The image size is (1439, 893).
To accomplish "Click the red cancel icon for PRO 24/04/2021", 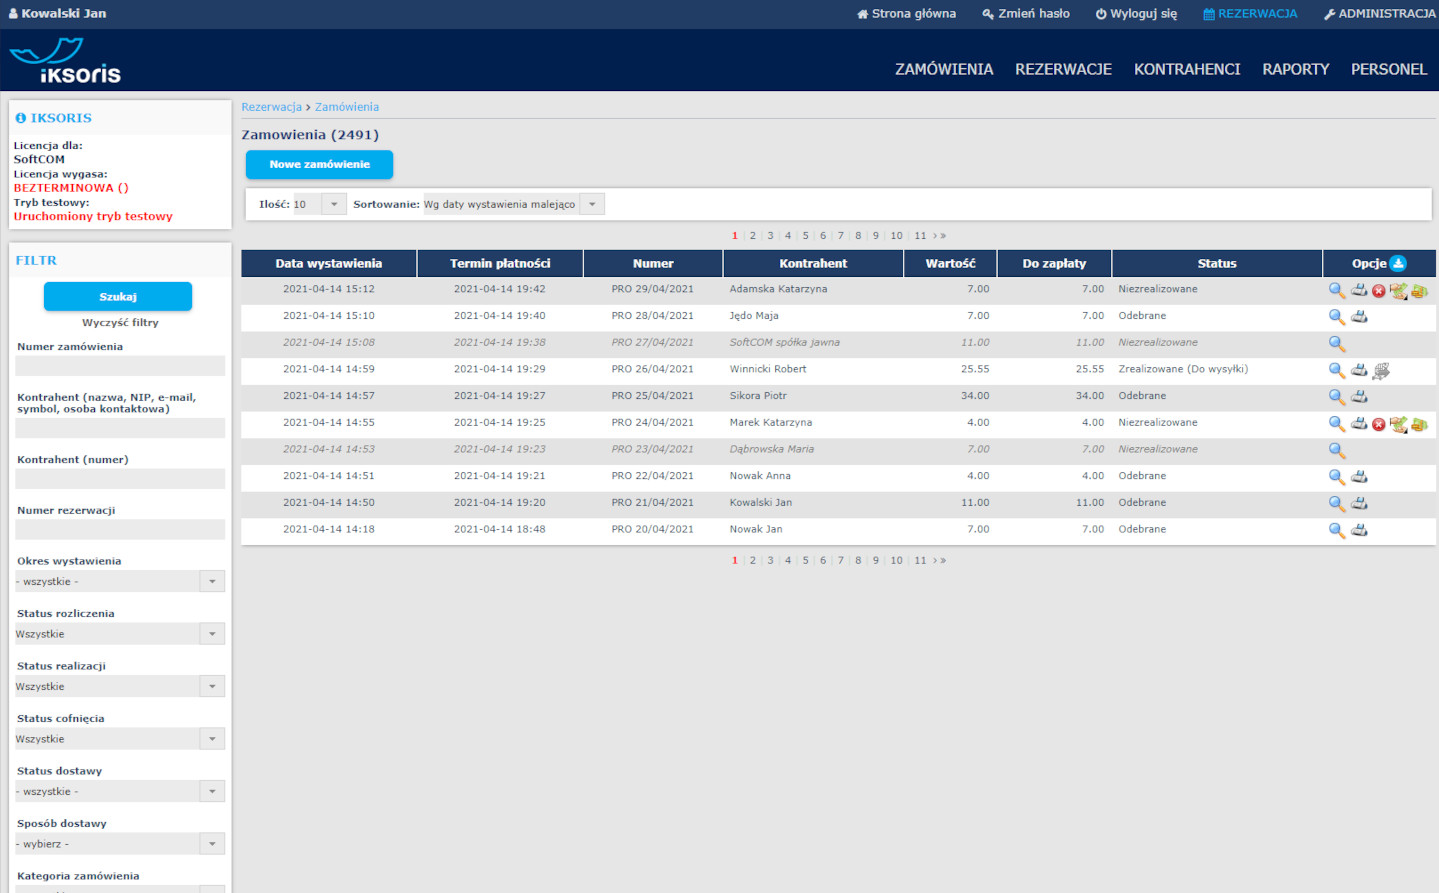I will click(x=1378, y=424).
